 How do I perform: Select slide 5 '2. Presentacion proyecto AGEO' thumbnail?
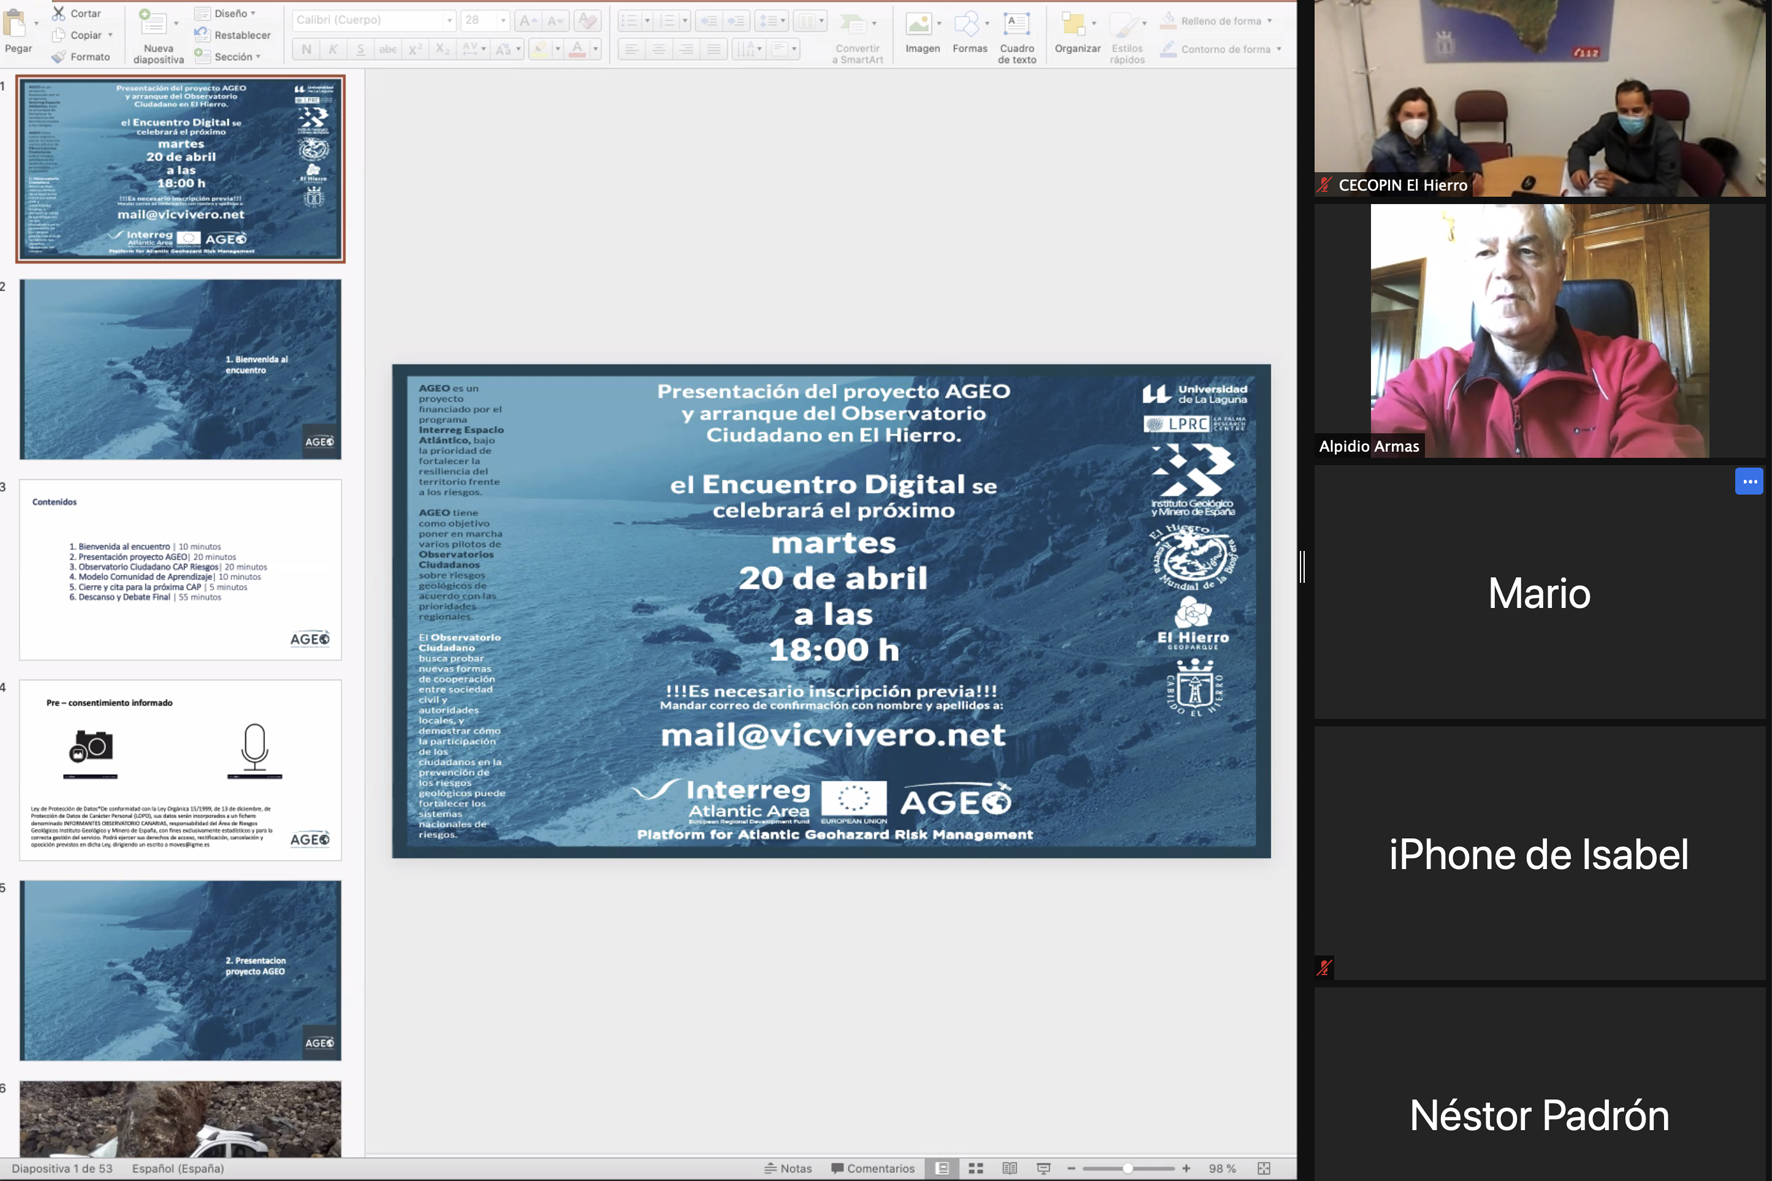[x=180, y=970]
